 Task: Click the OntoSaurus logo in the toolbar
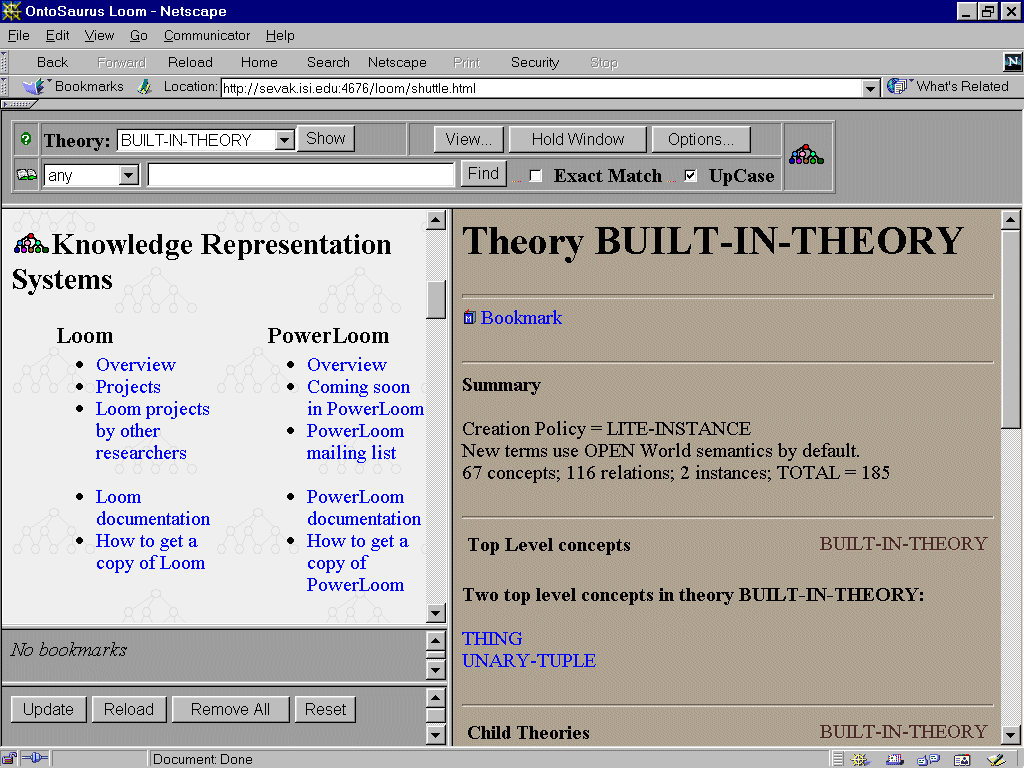(x=806, y=156)
